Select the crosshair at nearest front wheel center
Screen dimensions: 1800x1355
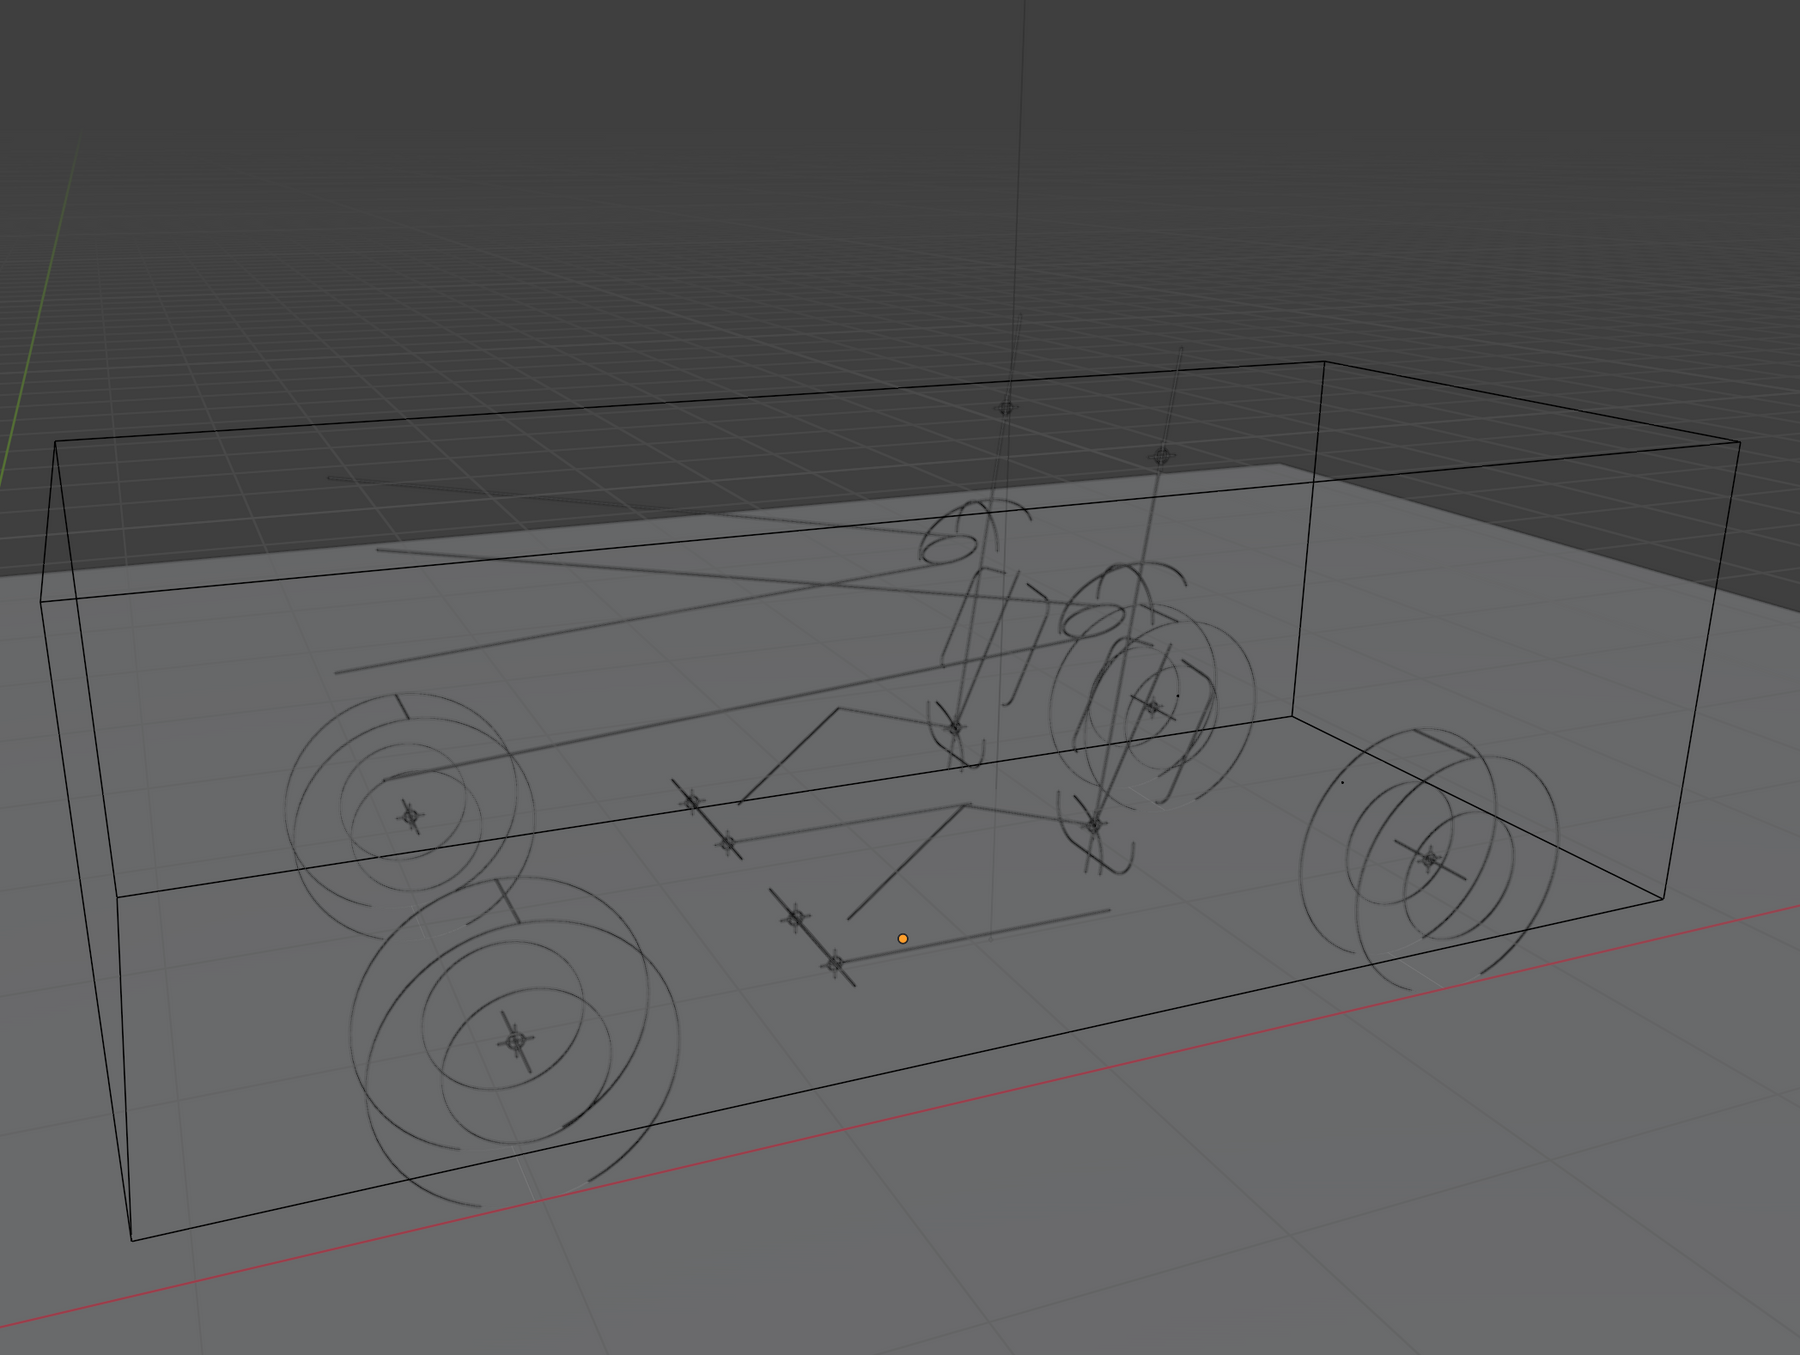(x=515, y=1042)
